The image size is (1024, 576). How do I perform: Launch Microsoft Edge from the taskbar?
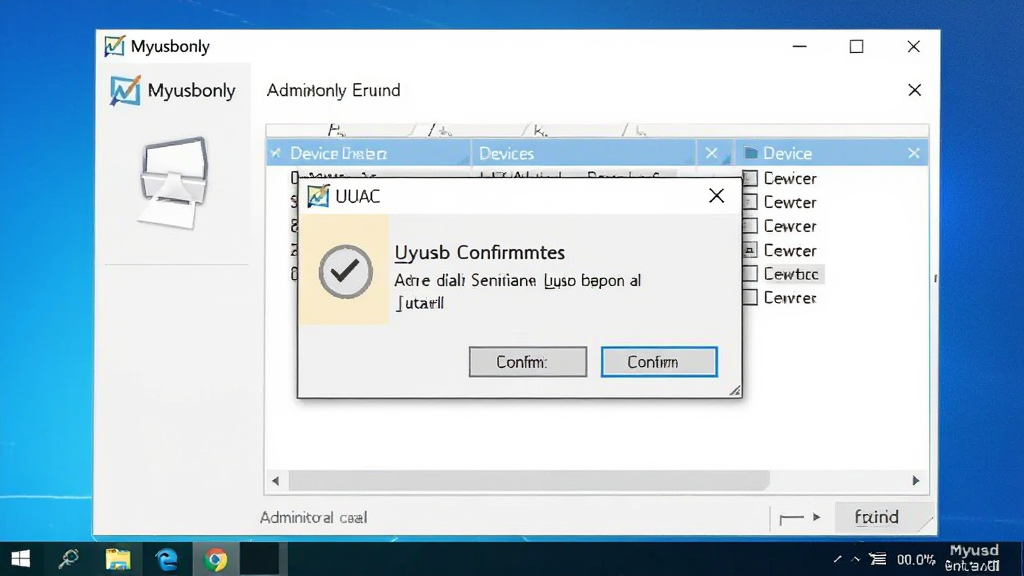pos(167,559)
